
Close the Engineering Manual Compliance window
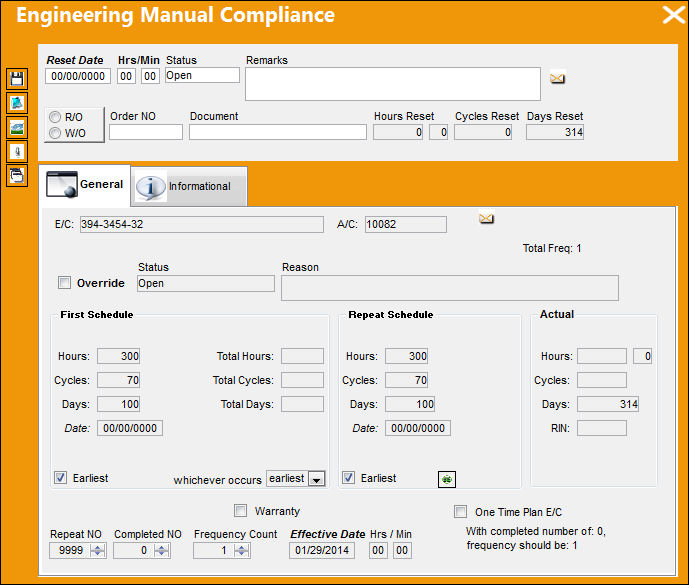tap(673, 15)
